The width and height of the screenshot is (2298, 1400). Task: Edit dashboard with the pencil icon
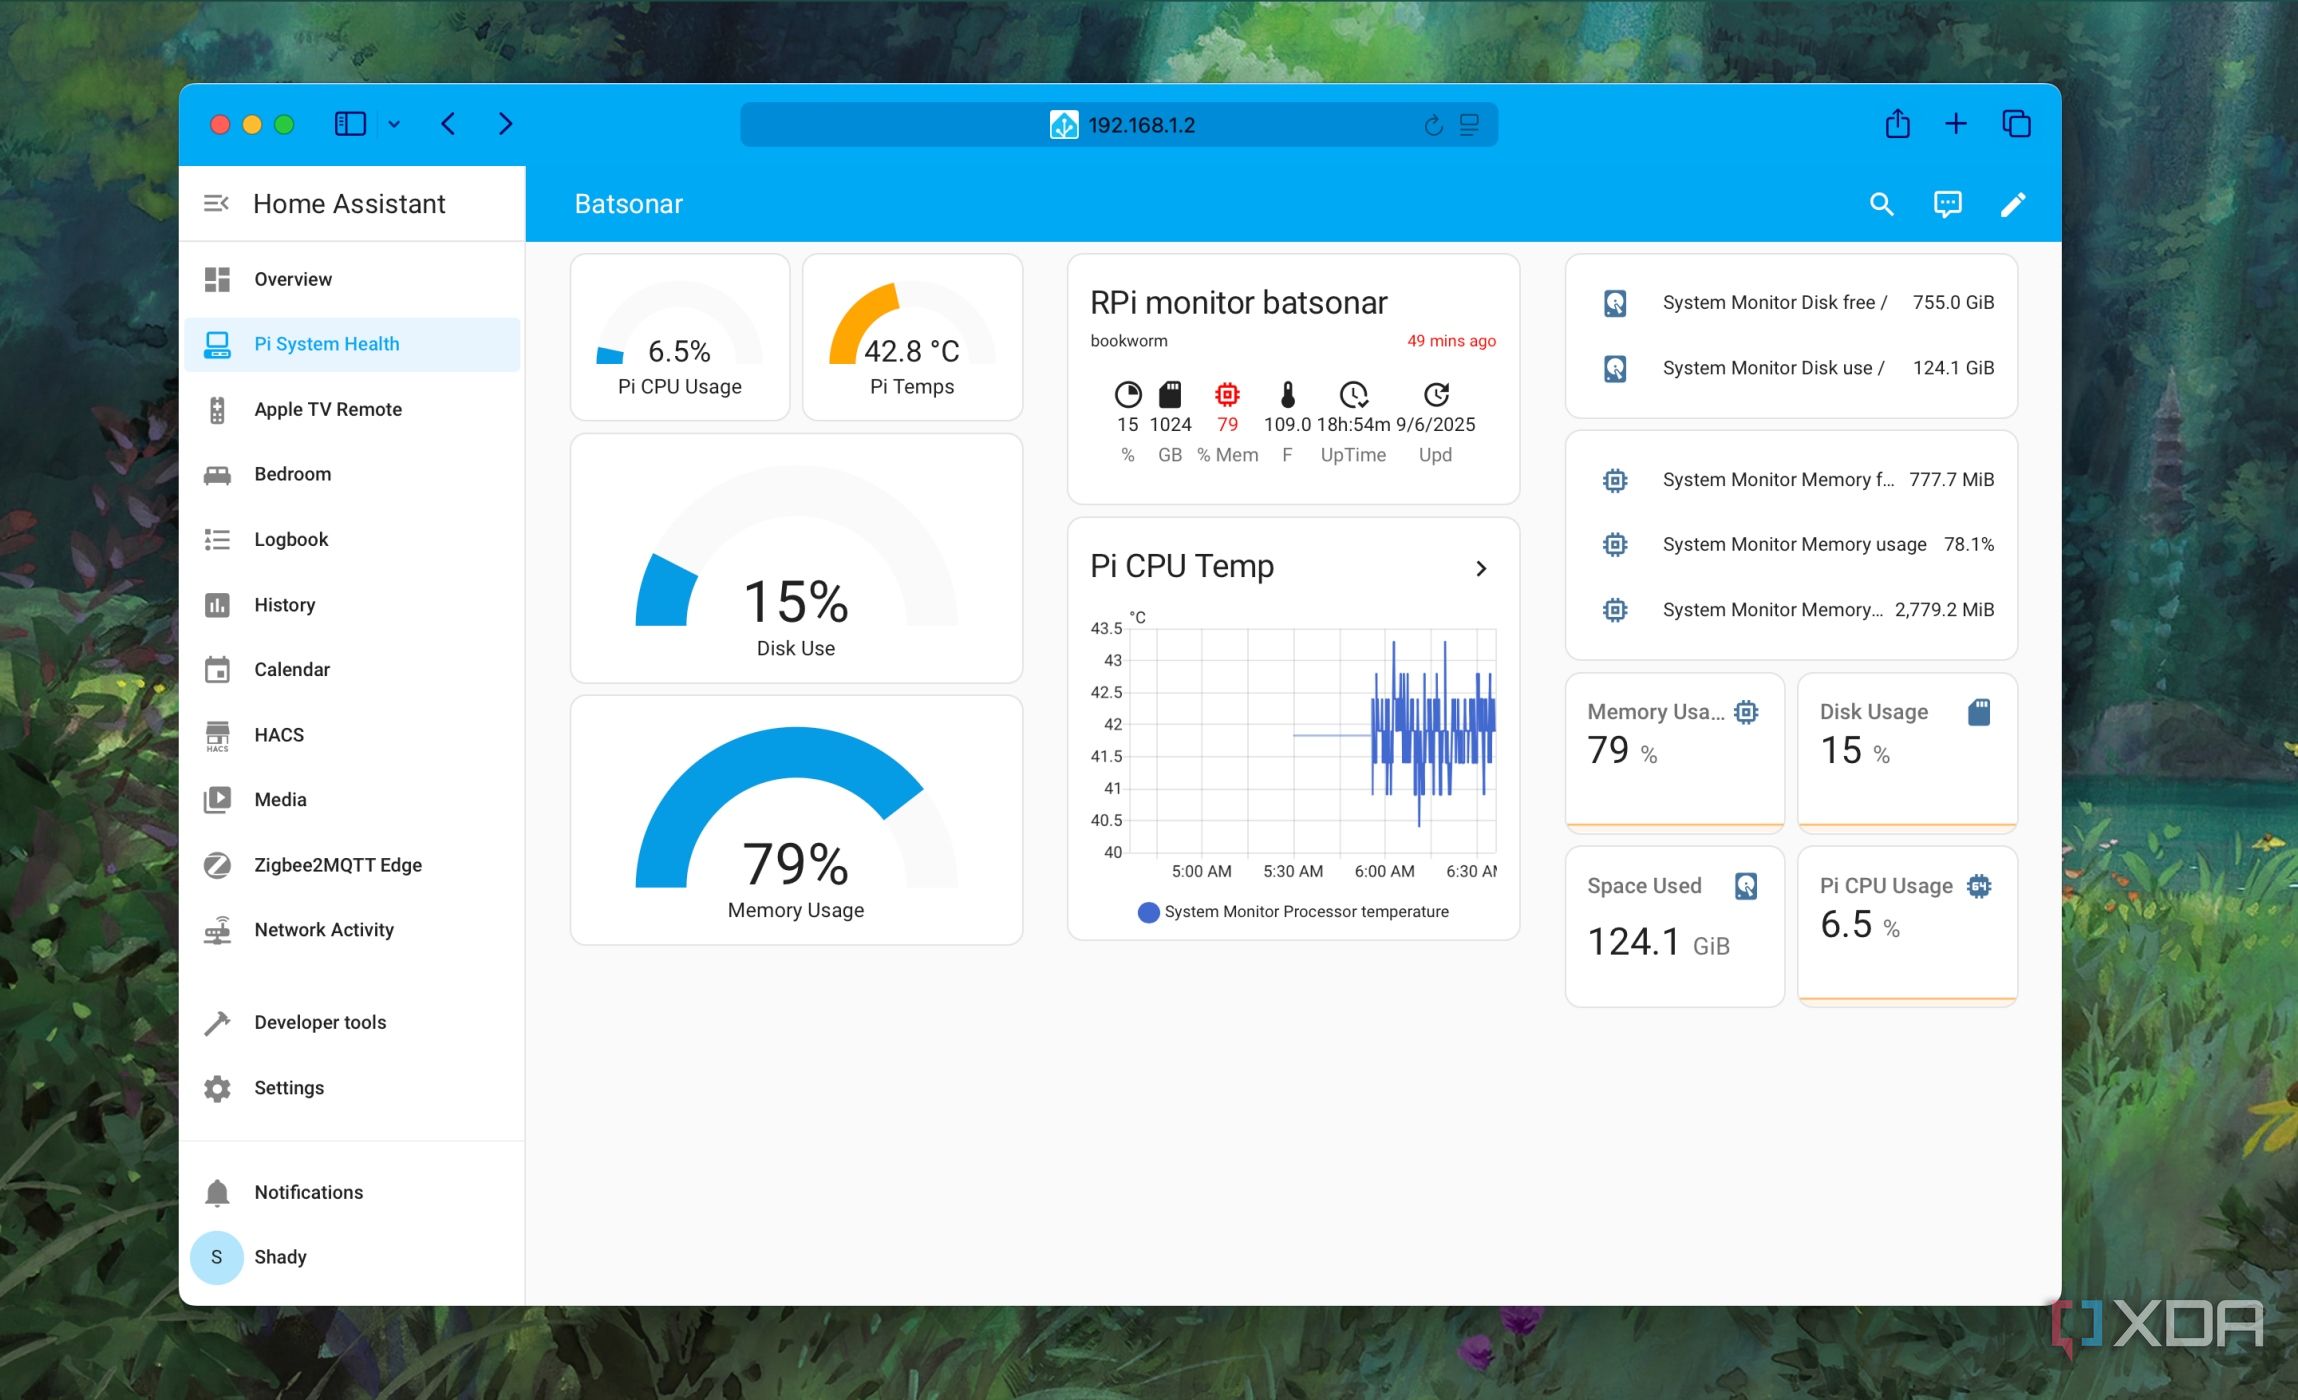pyautogui.click(x=2012, y=204)
